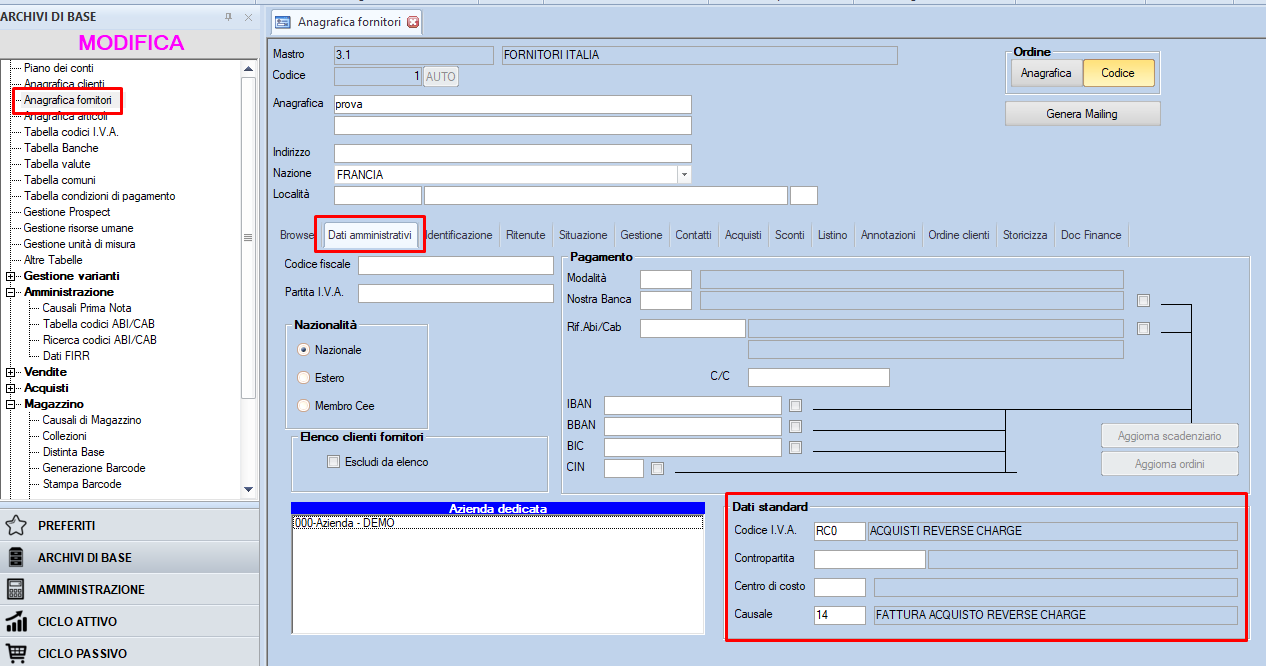Click the Archivi di Base database icon

click(x=16, y=557)
